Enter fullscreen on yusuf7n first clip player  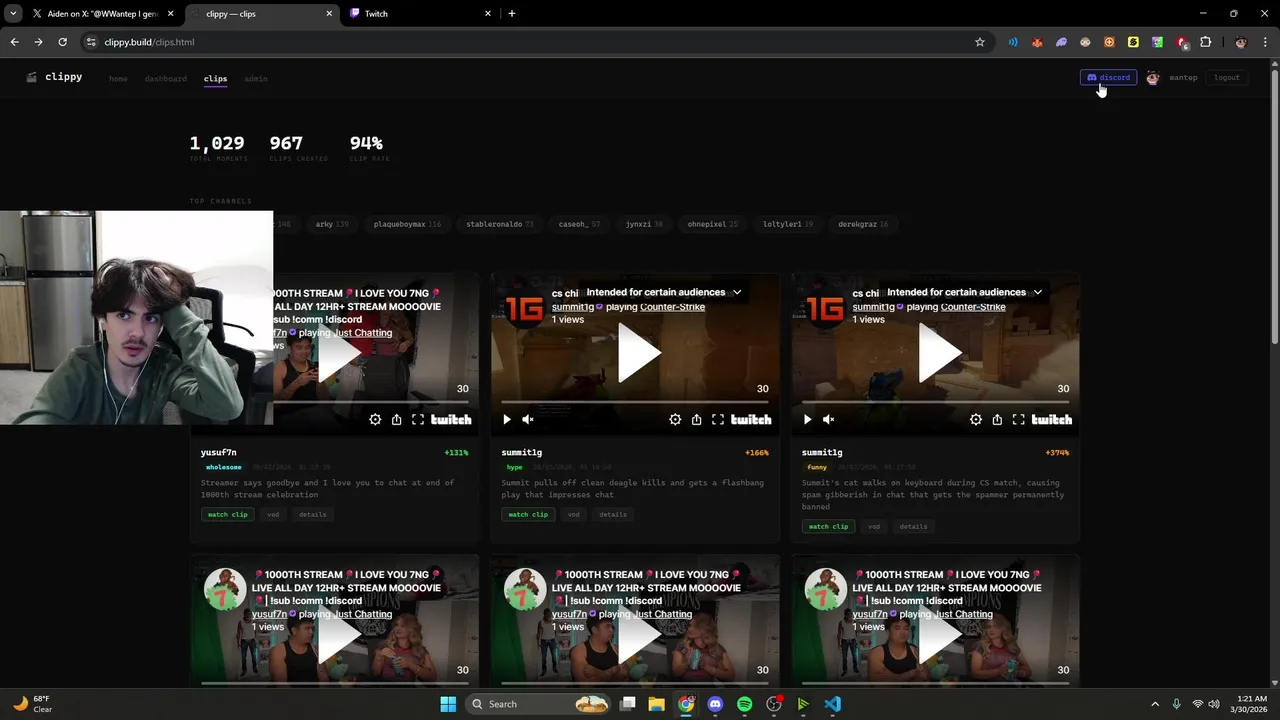[418, 420]
